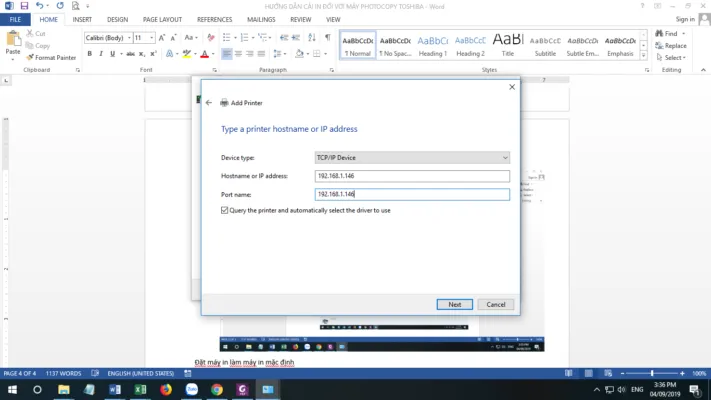
Task: Align text left in Paragraph group
Action: pyautogui.click(x=227, y=53)
